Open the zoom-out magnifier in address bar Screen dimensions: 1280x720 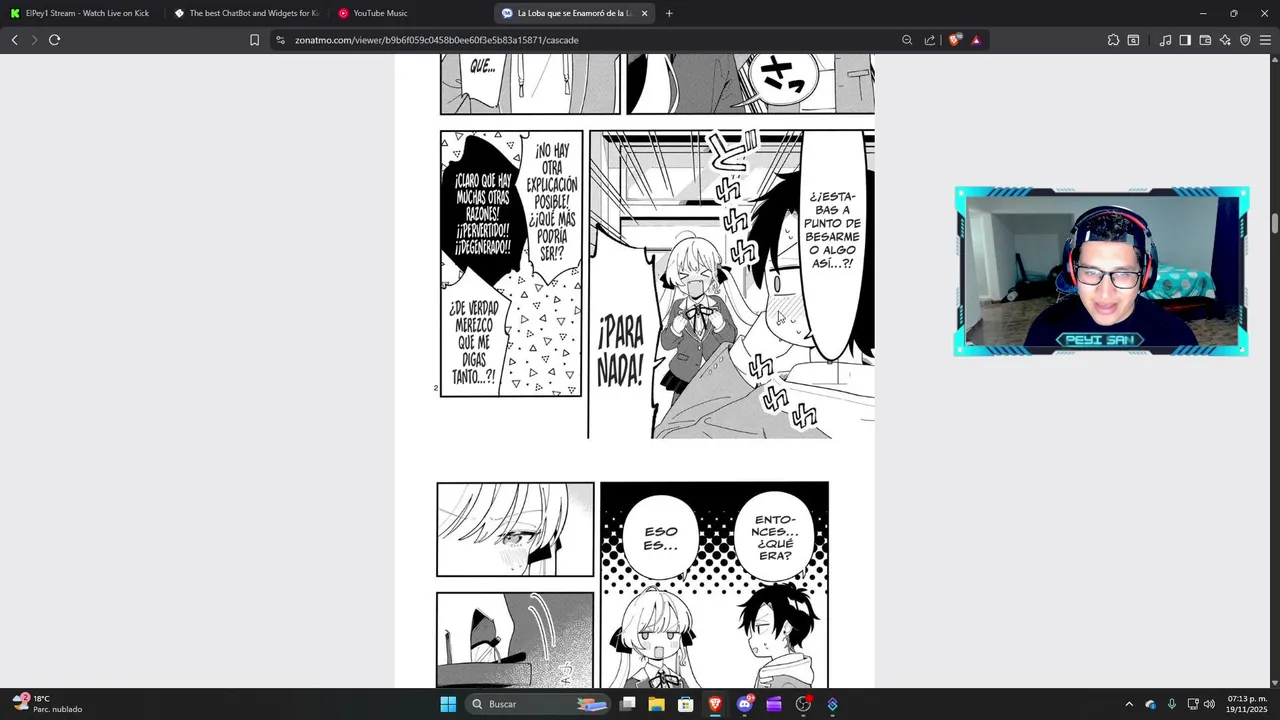tap(907, 40)
